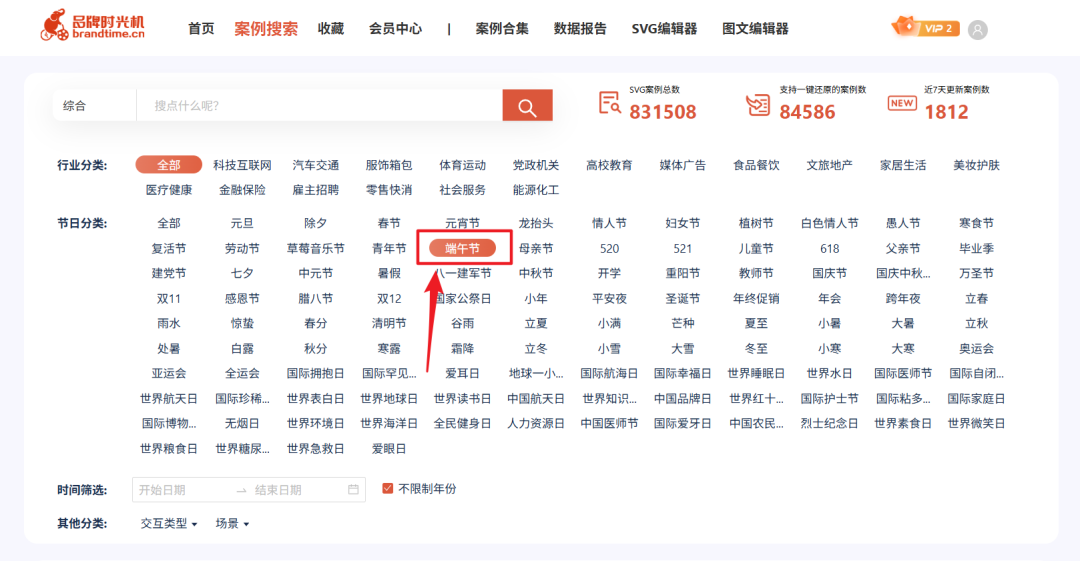Select the 金融保险 industry filter

(242, 190)
